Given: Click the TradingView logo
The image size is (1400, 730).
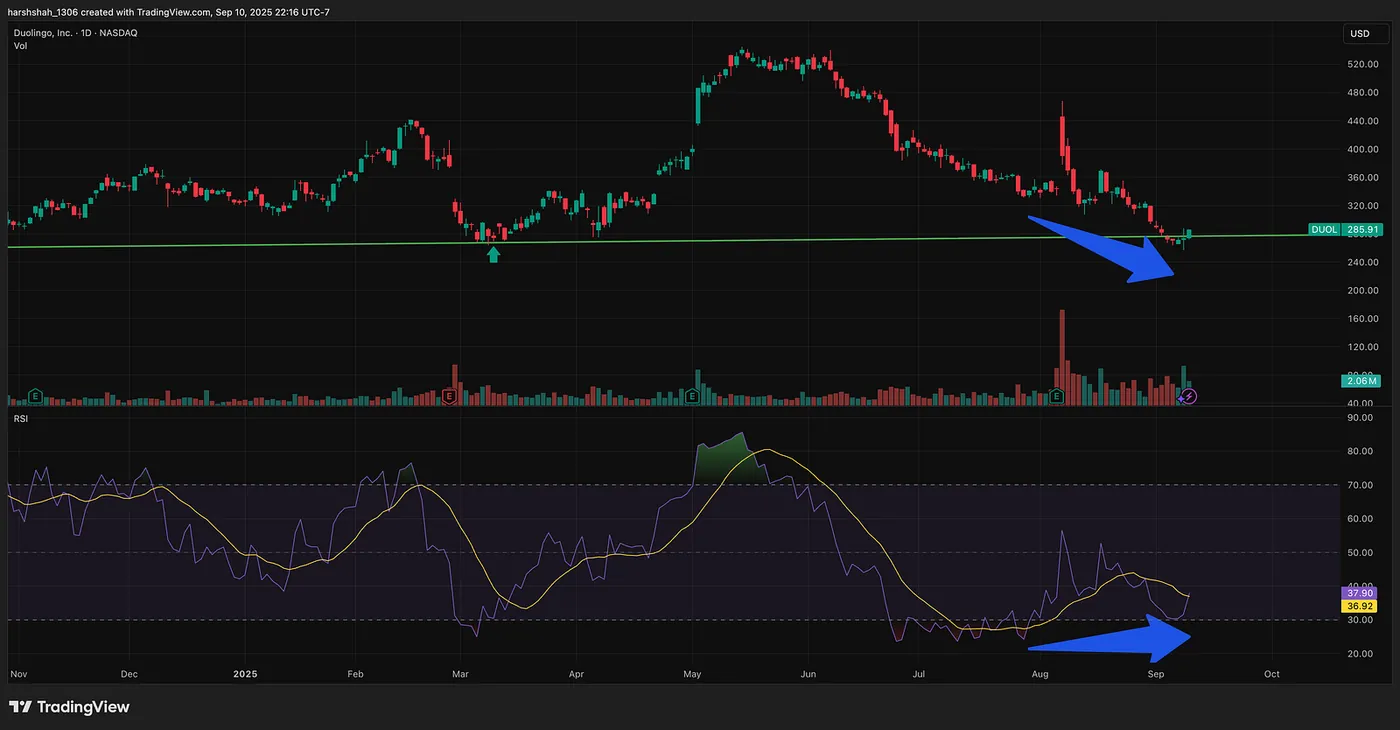Looking at the screenshot, I should (x=70, y=707).
